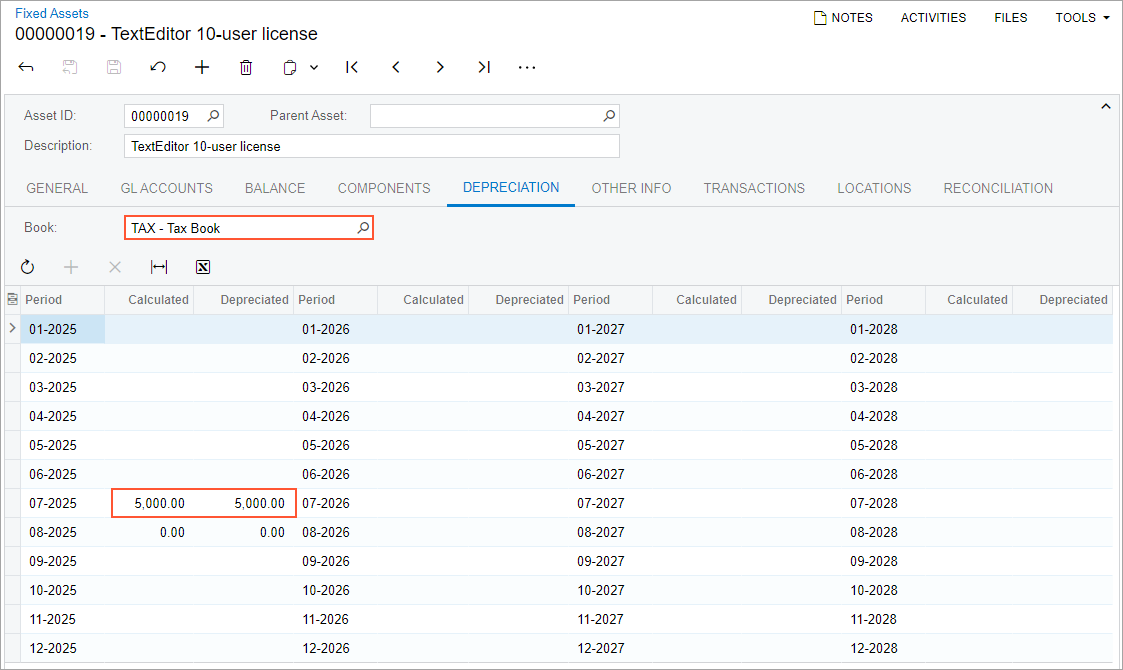Add a new fixed asset record
The image size is (1123, 670).
[202, 67]
